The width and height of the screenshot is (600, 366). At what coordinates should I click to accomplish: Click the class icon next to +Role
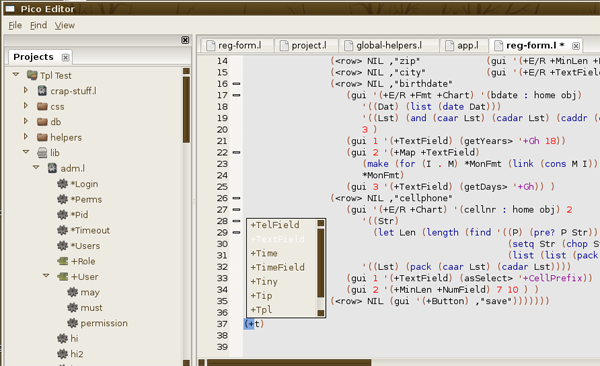(x=62, y=261)
